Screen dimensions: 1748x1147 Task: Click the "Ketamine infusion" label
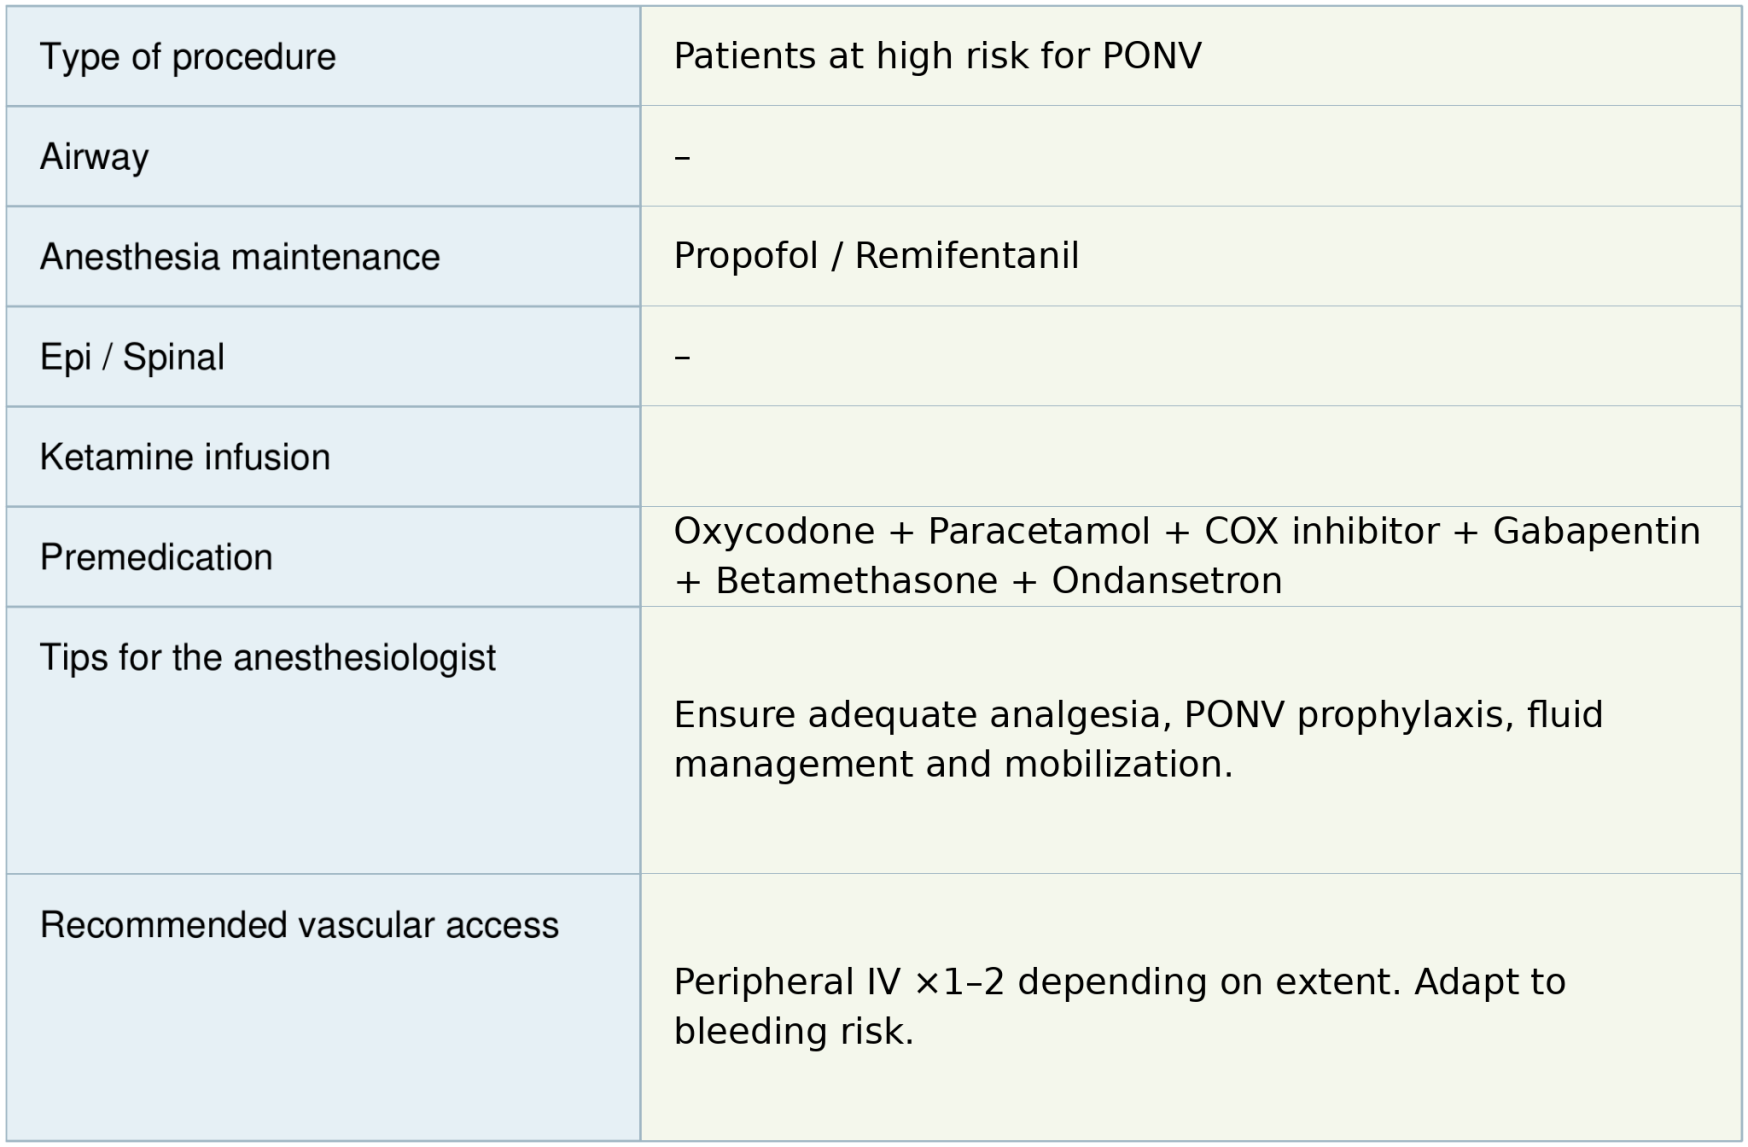click(x=185, y=457)
